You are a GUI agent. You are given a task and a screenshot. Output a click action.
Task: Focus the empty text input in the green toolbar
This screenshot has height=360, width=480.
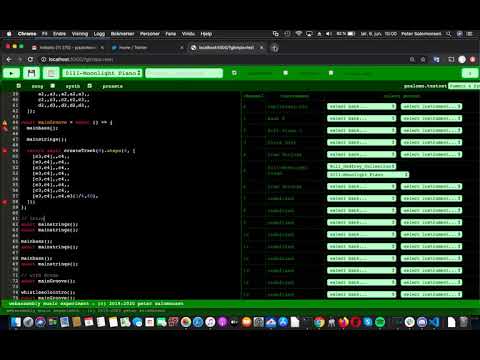point(184,73)
